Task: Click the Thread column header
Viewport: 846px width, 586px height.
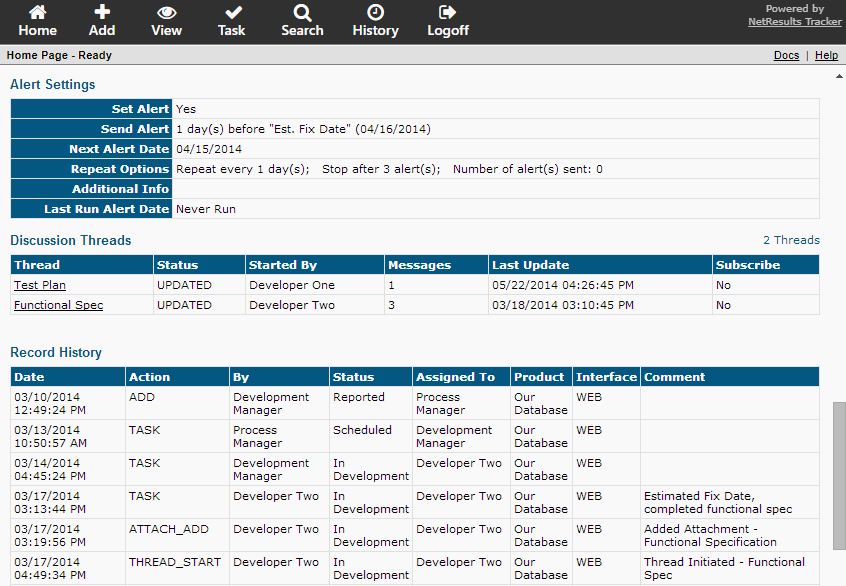Action: click(82, 265)
